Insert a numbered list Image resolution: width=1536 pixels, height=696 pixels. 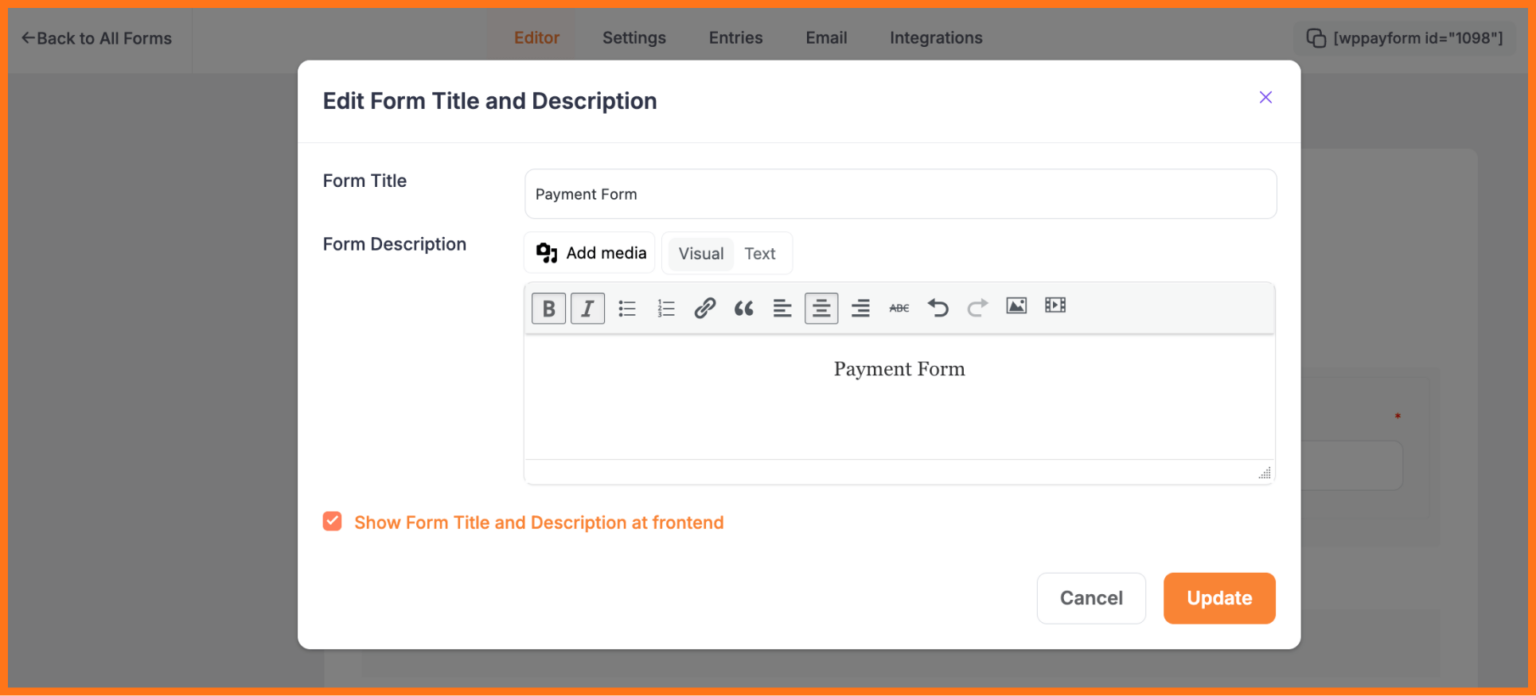point(665,308)
